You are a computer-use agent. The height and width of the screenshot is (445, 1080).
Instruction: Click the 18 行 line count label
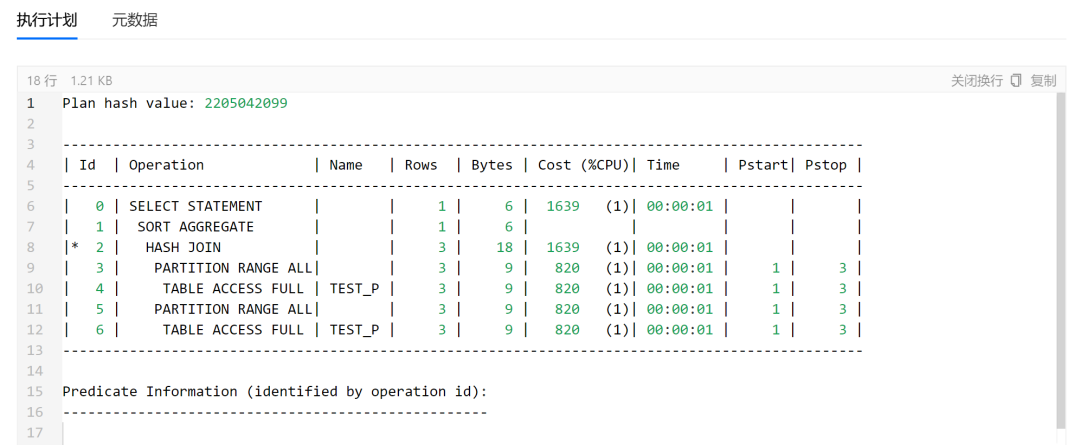coord(42,81)
